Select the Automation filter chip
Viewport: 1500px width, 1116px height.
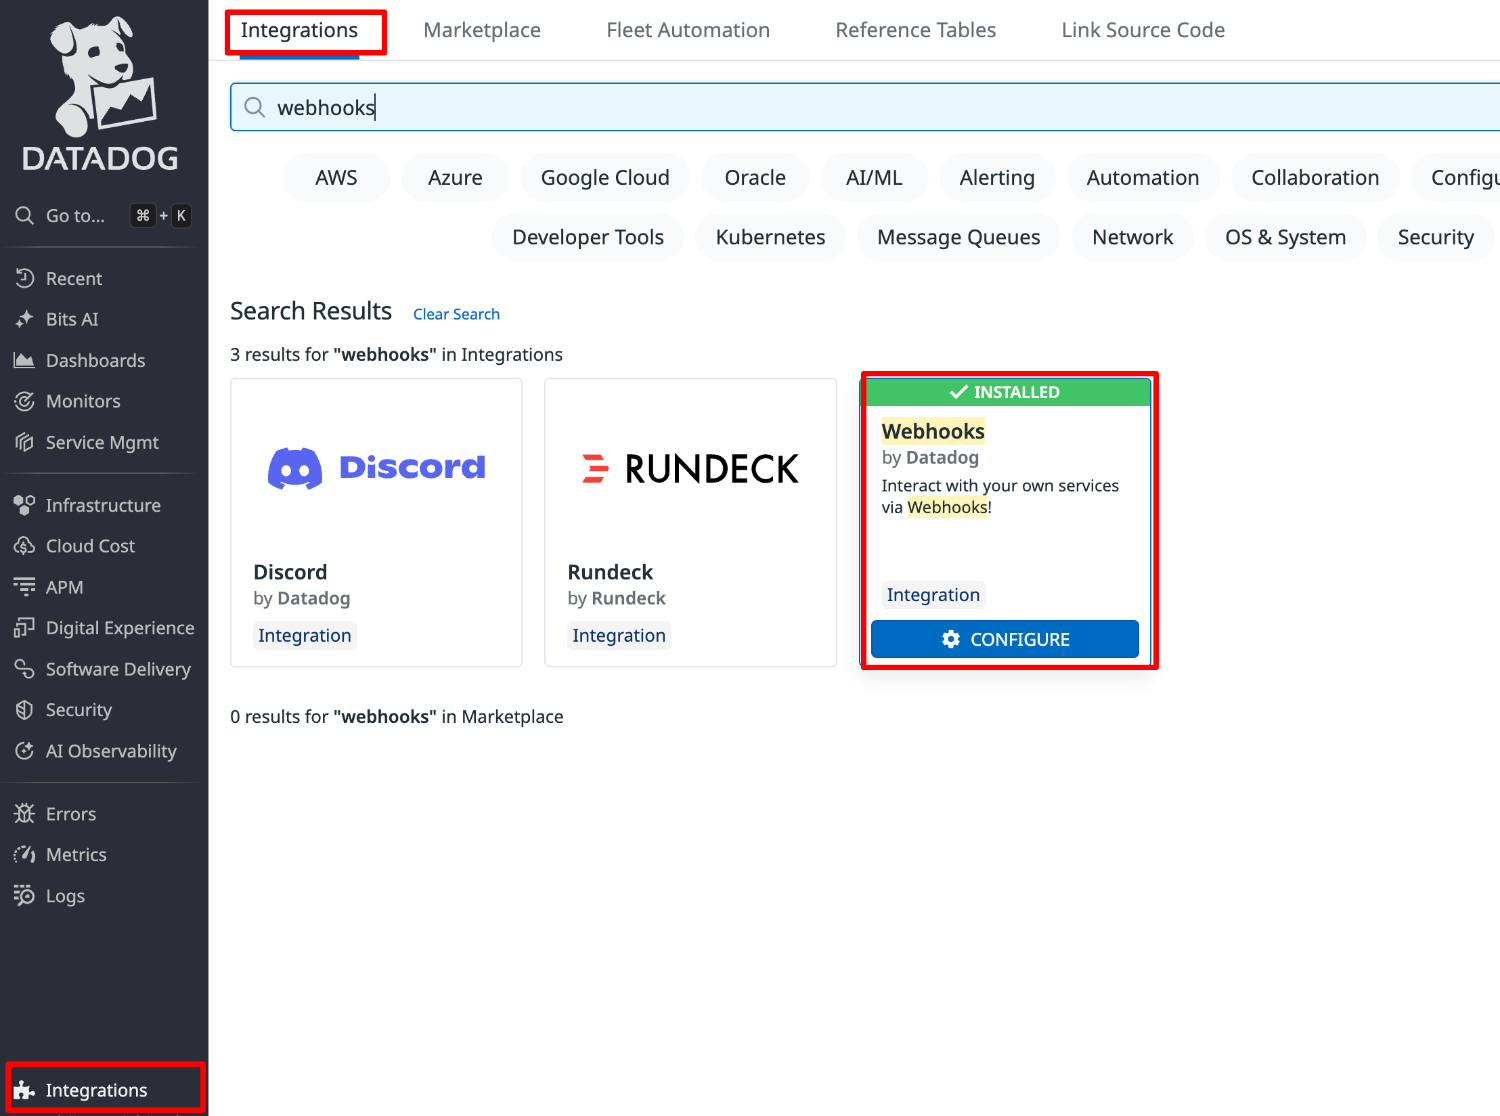point(1143,178)
